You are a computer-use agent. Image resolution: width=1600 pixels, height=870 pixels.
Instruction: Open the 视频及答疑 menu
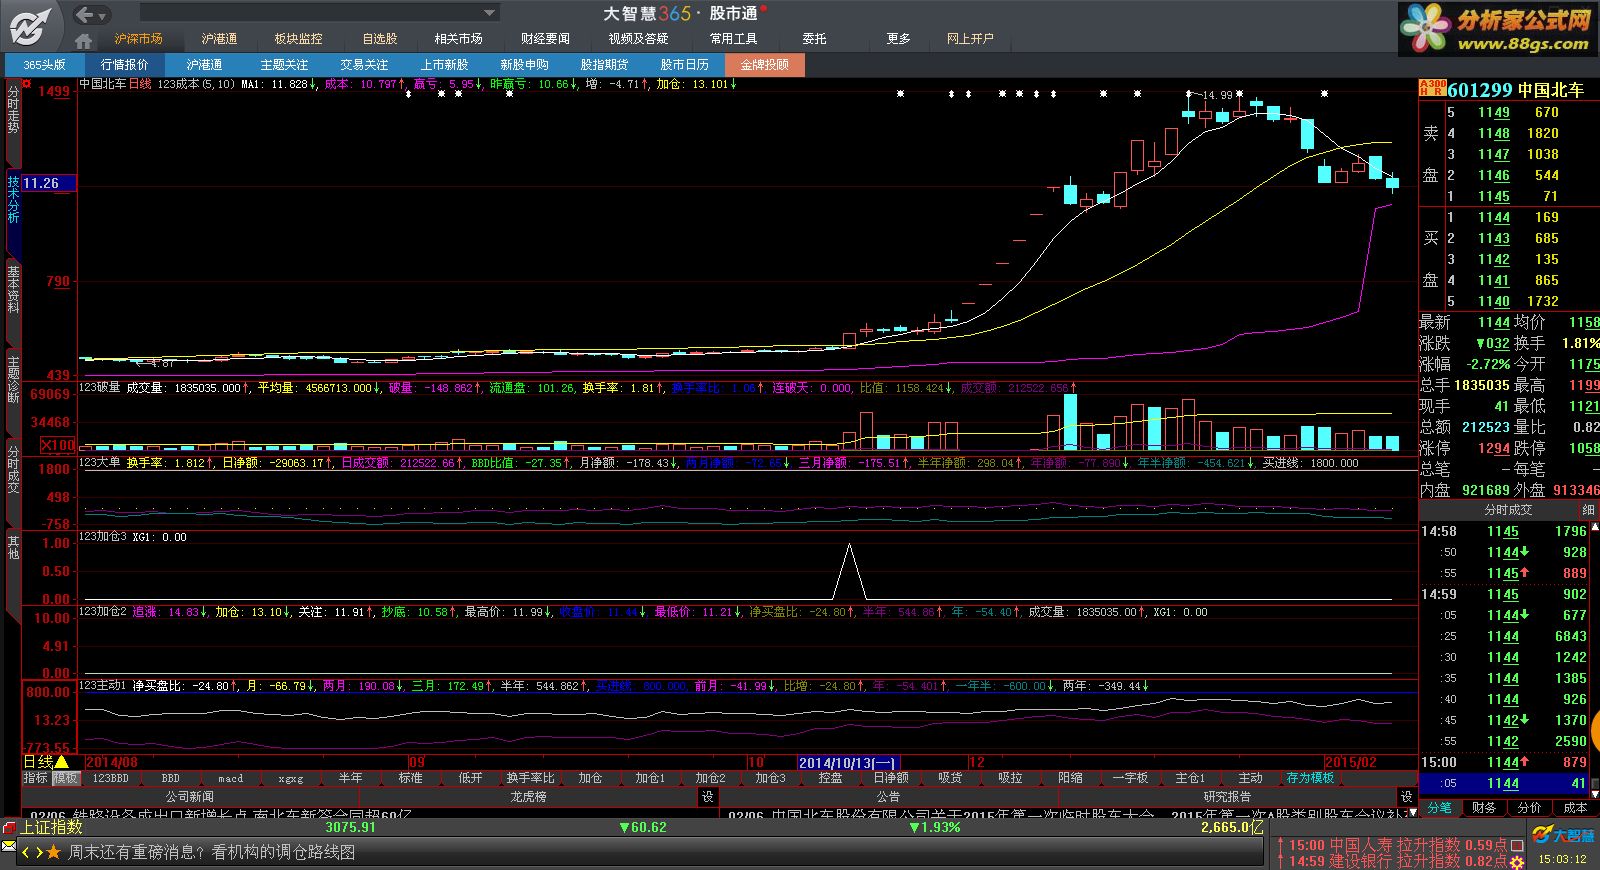click(x=638, y=39)
